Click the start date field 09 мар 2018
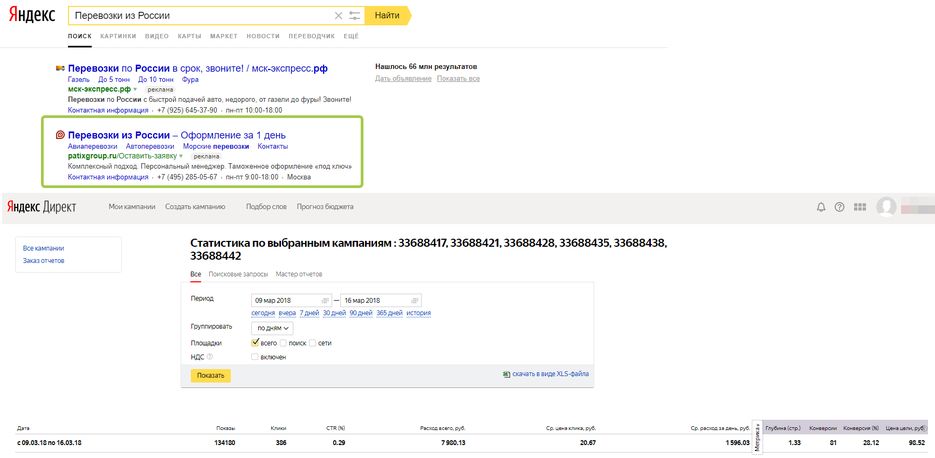This screenshot has width=935, height=458. click(x=291, y=300)
